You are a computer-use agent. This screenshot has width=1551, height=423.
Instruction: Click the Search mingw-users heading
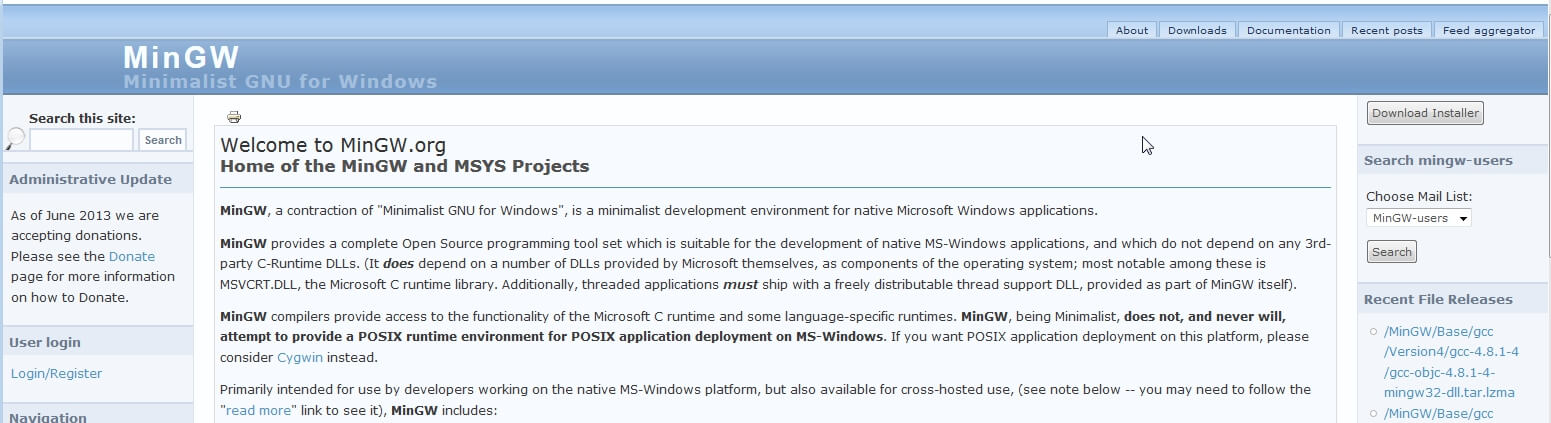point(1438,160)
